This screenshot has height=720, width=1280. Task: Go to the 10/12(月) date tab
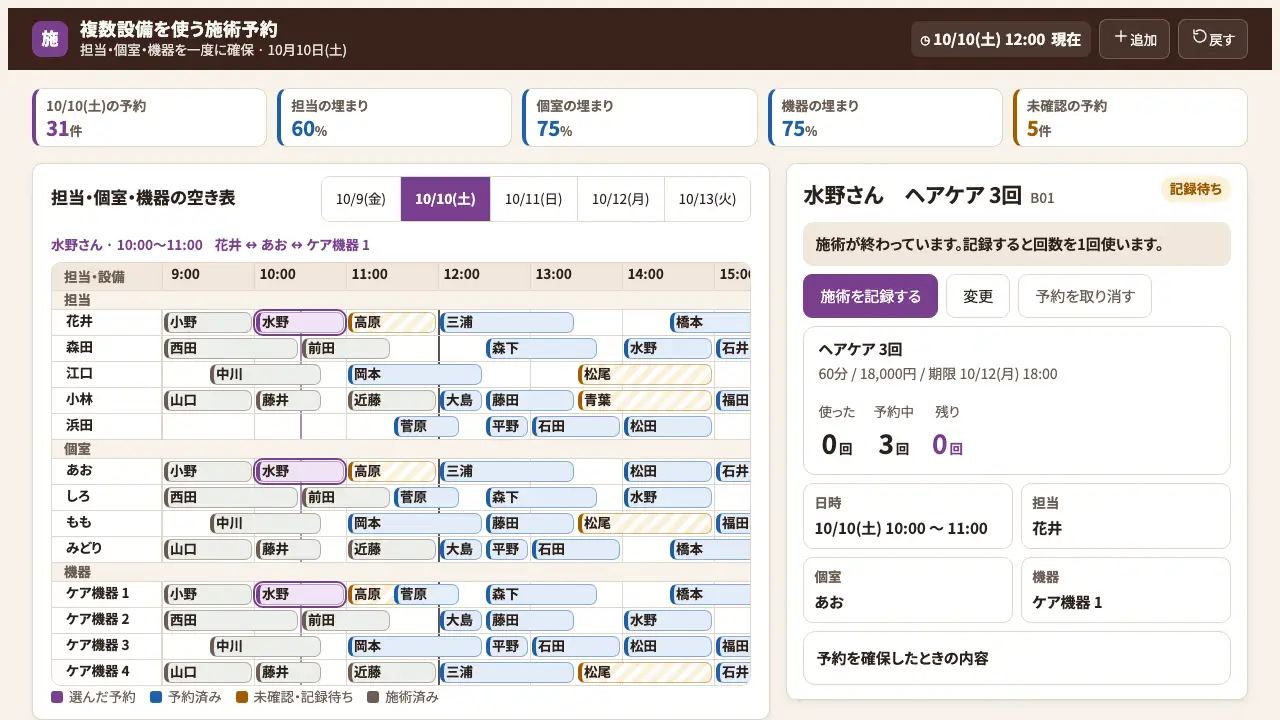click(x=621, y=199)
